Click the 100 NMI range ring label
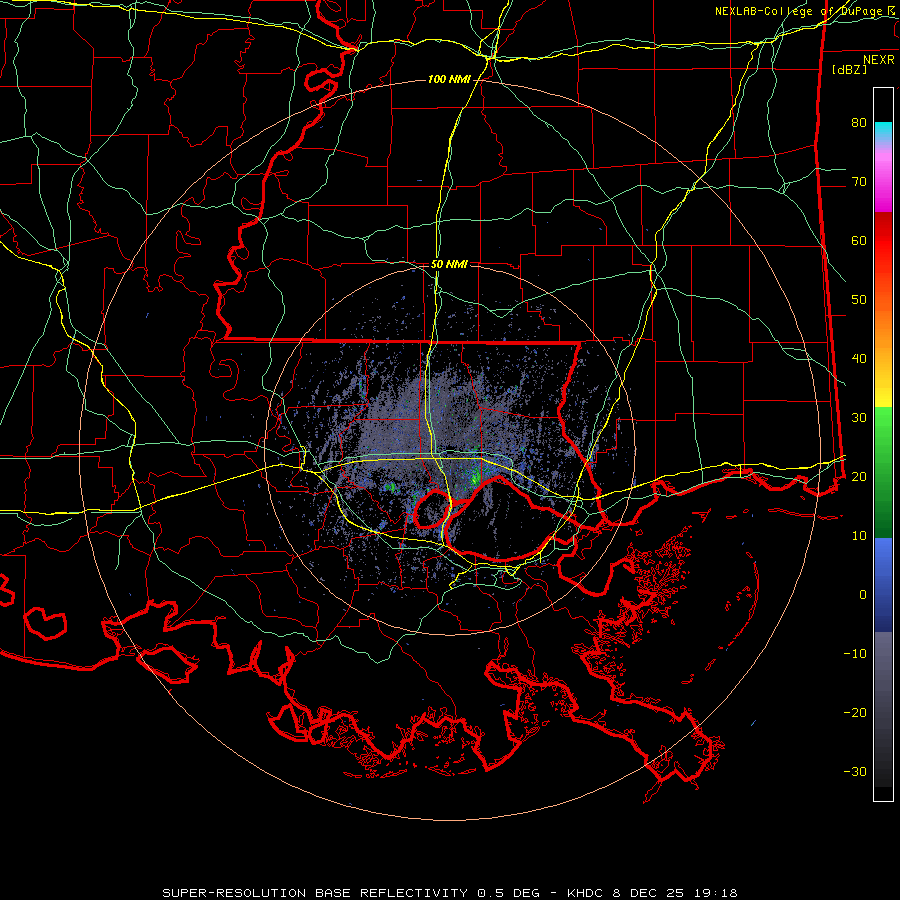This screenshot has width=900, height=900. [449, 79]
